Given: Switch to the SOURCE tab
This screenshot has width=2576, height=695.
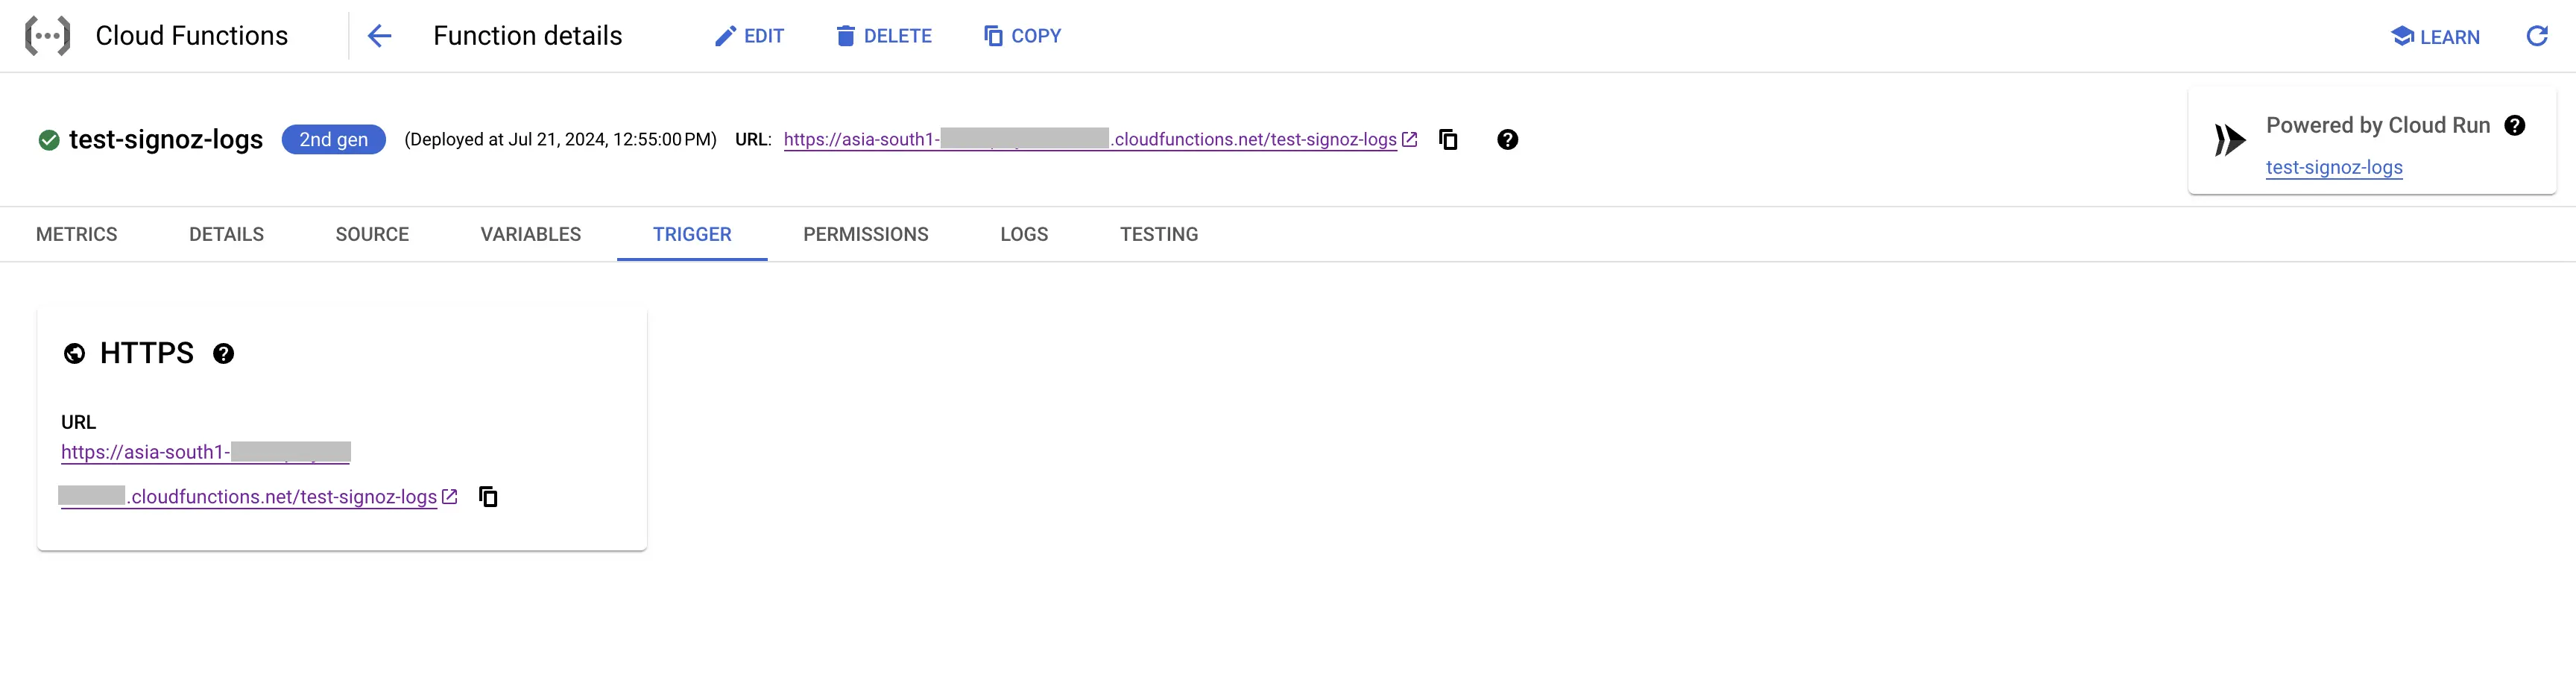Looking at the screenshot, I should 372,235.
